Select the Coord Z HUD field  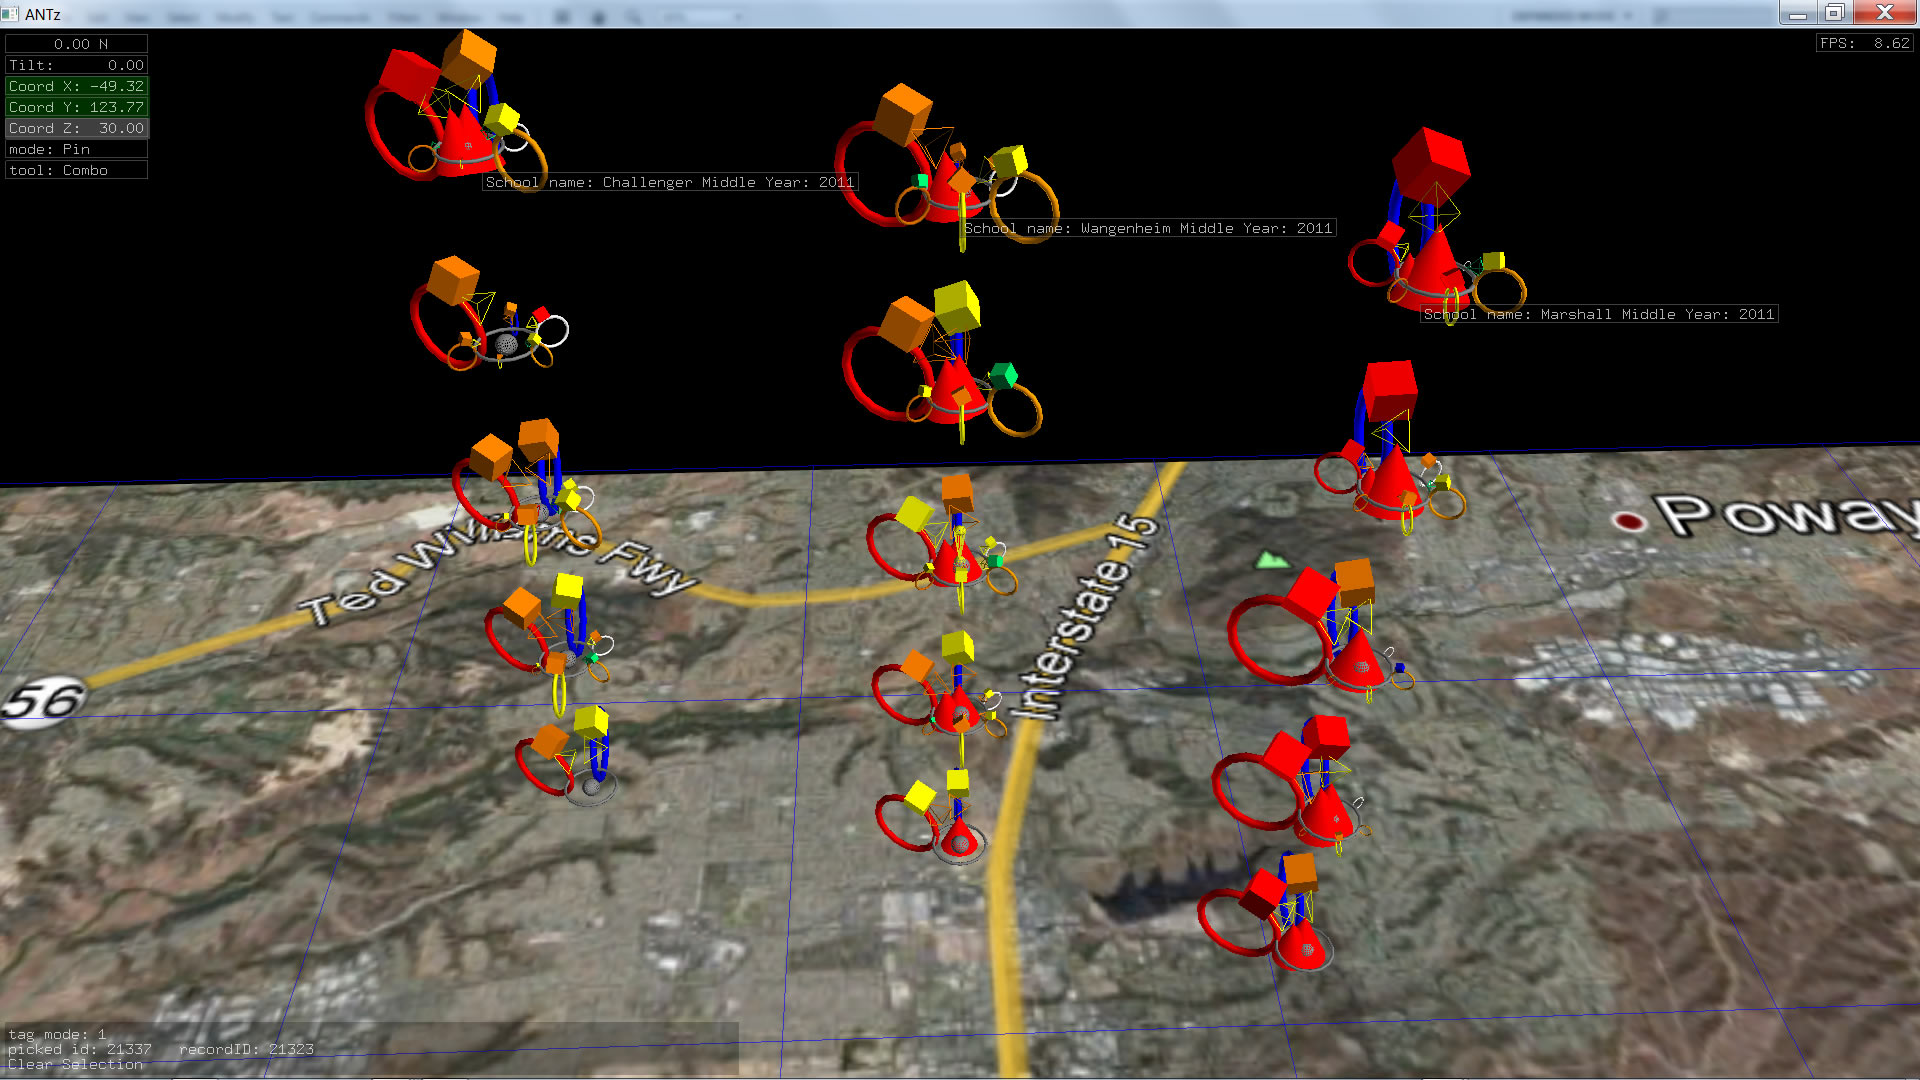(x=77, y=128)
